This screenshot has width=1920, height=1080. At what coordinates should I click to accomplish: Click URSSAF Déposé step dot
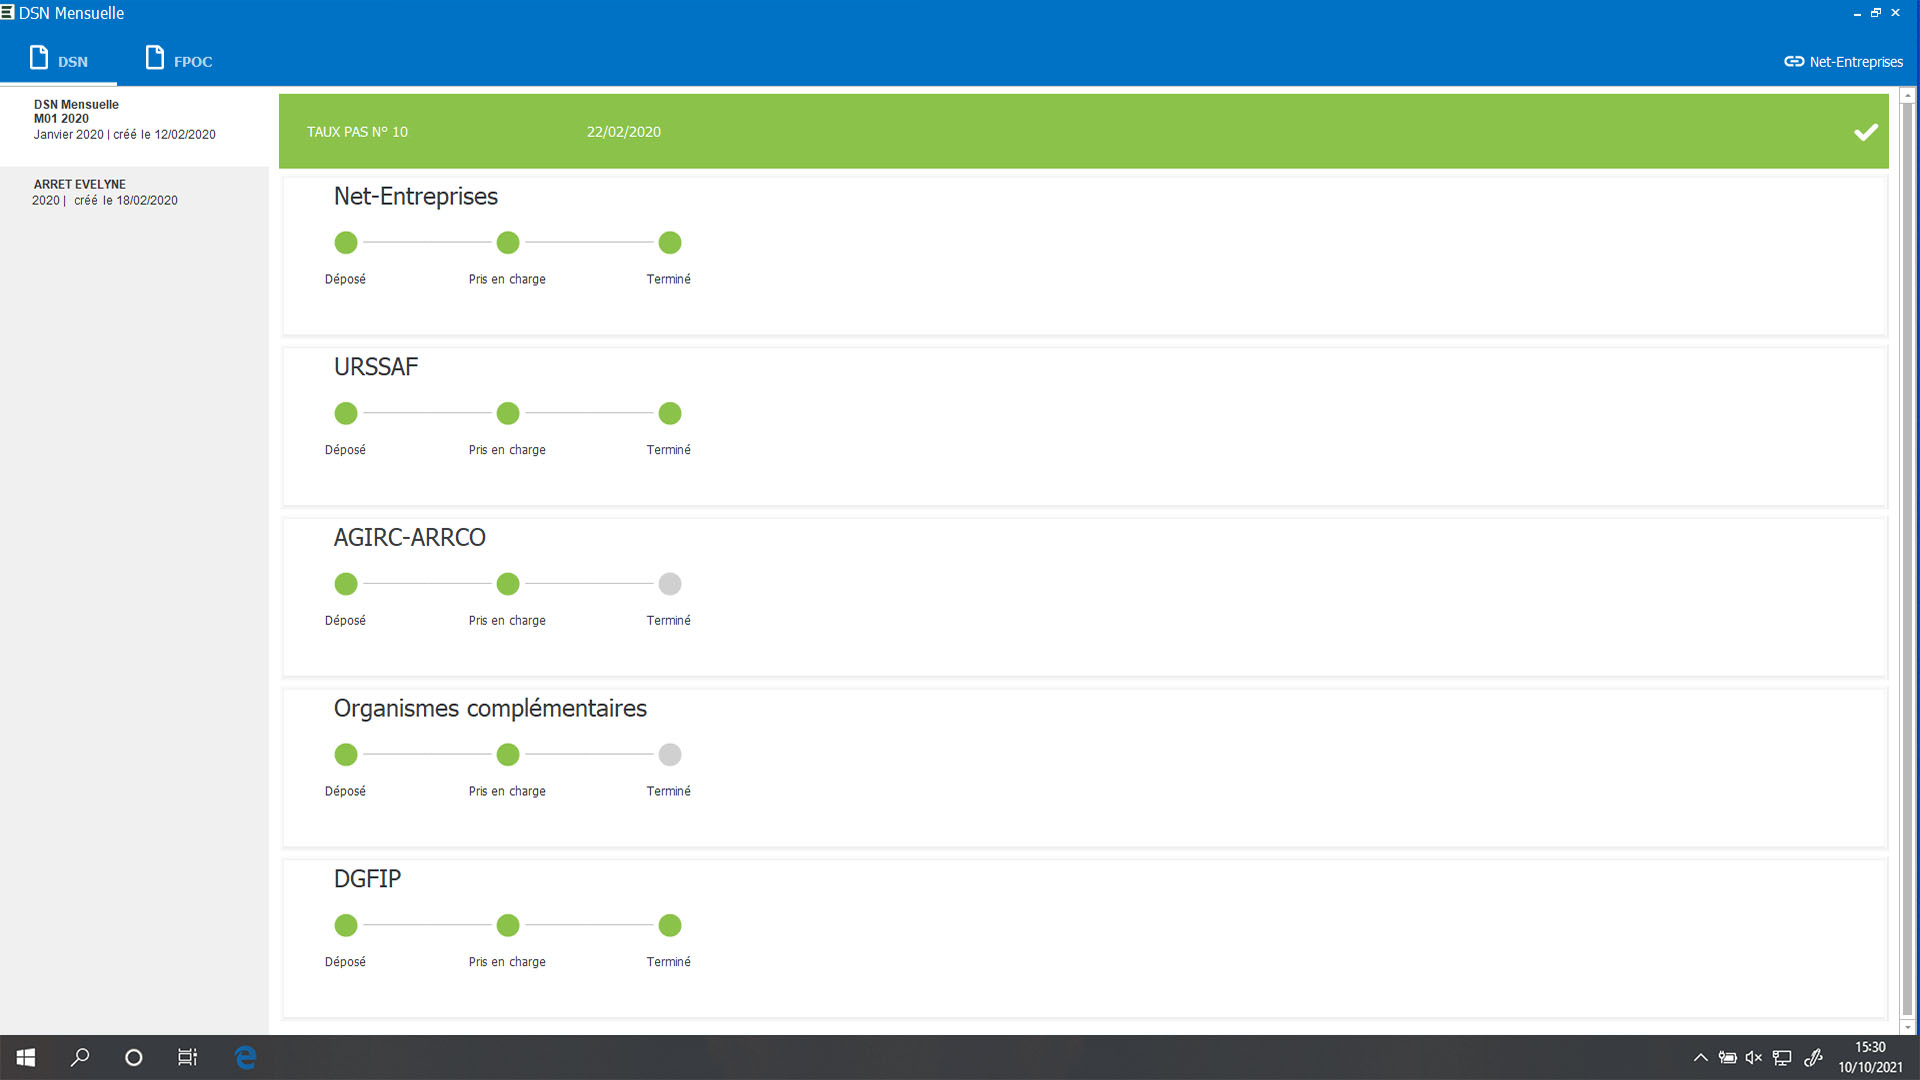346,413
